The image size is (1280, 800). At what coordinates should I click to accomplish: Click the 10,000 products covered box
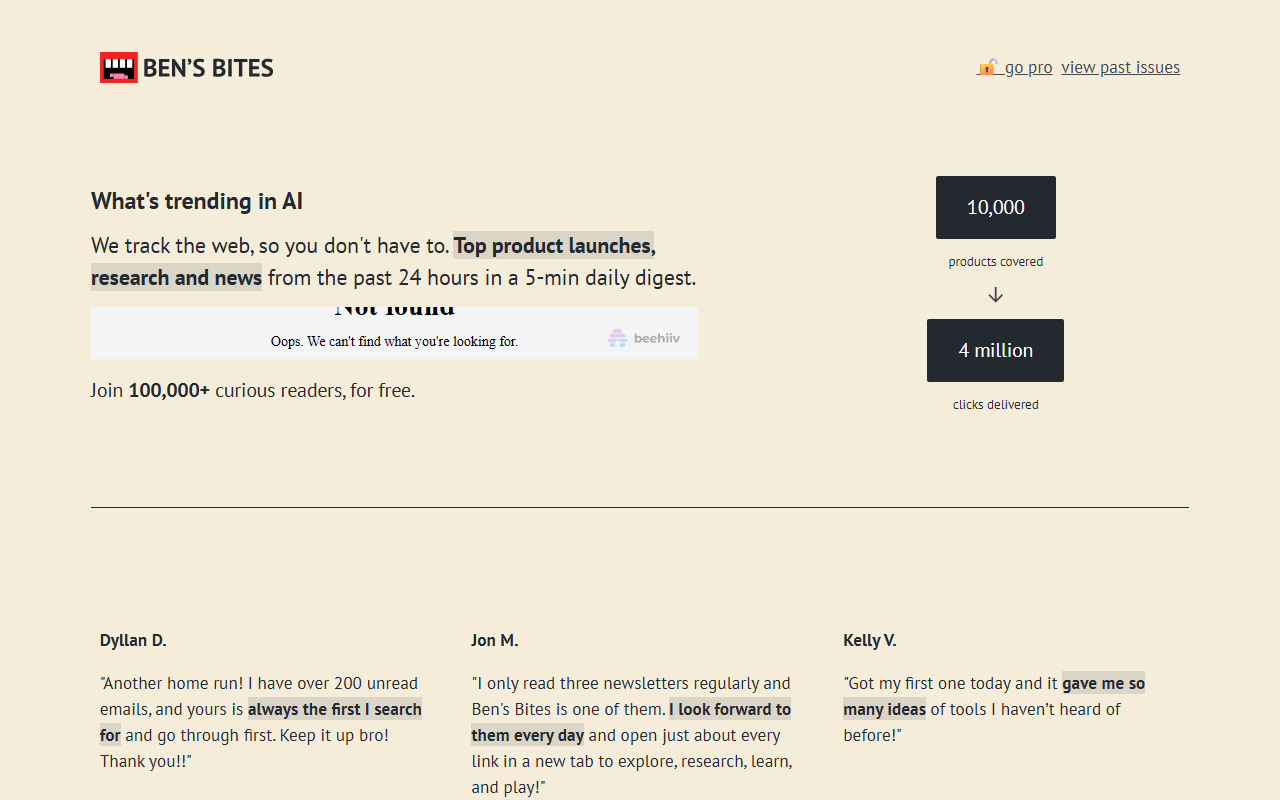pyautogui.click(x=995, y=207)
